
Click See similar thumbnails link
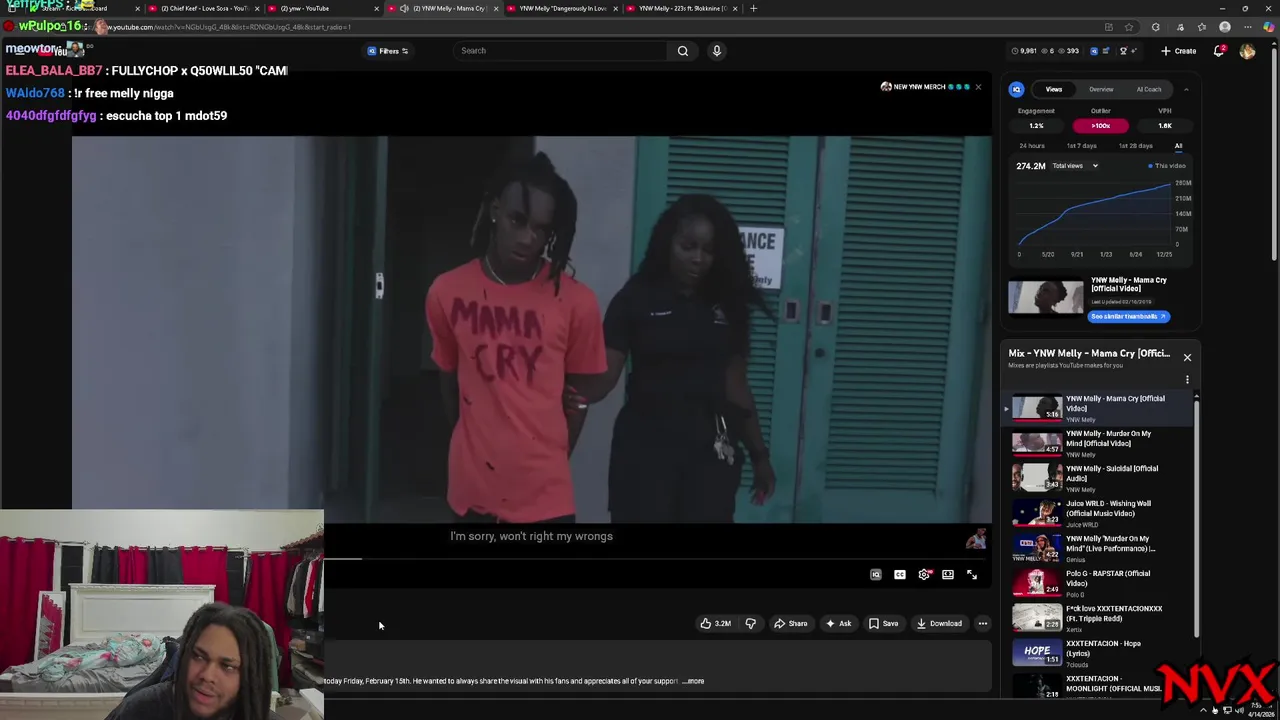click(x=1129, y=317)
